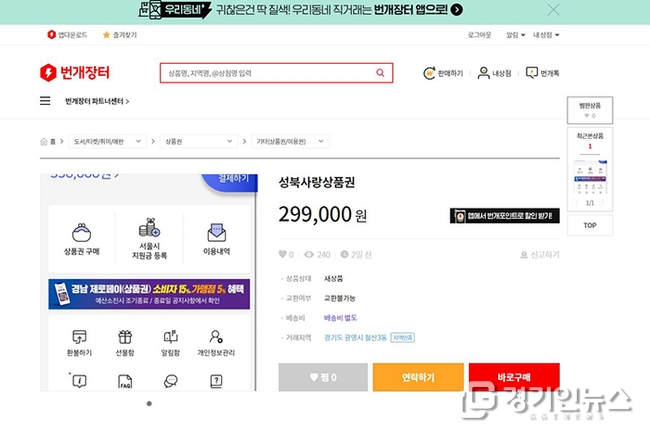
Task: Expand the 내상점 top-bar dropdown
Action: tap(546, 35)
